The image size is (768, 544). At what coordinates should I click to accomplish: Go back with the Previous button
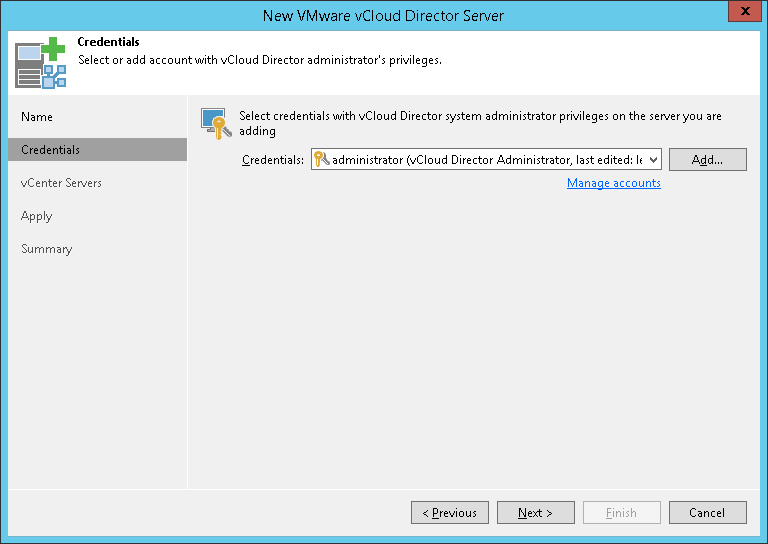(x=449, y=513)
